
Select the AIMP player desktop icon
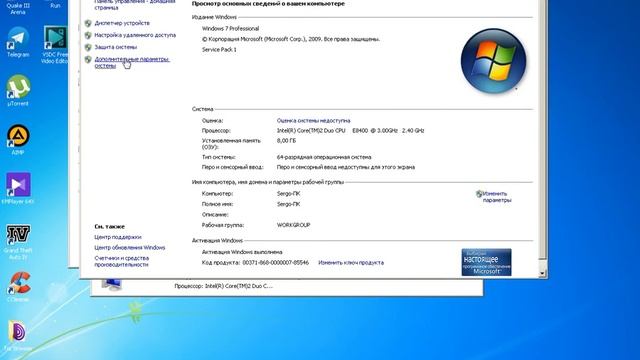(x=18, y=139)
